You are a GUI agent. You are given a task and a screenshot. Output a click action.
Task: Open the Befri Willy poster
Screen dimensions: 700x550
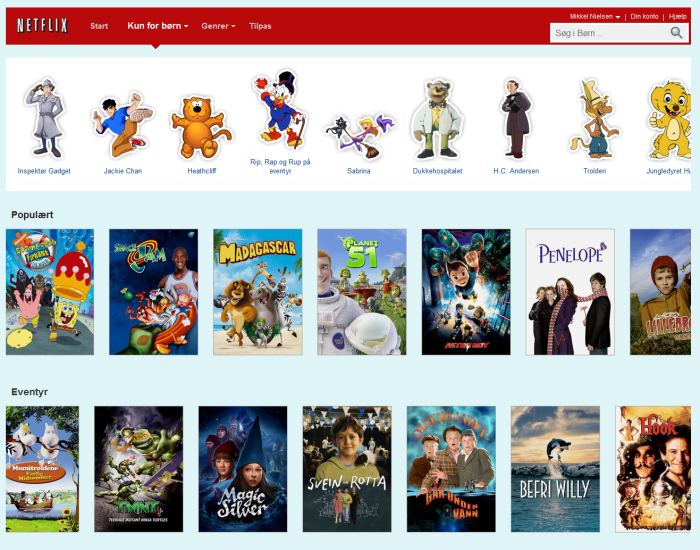click(x=555, y=469)
